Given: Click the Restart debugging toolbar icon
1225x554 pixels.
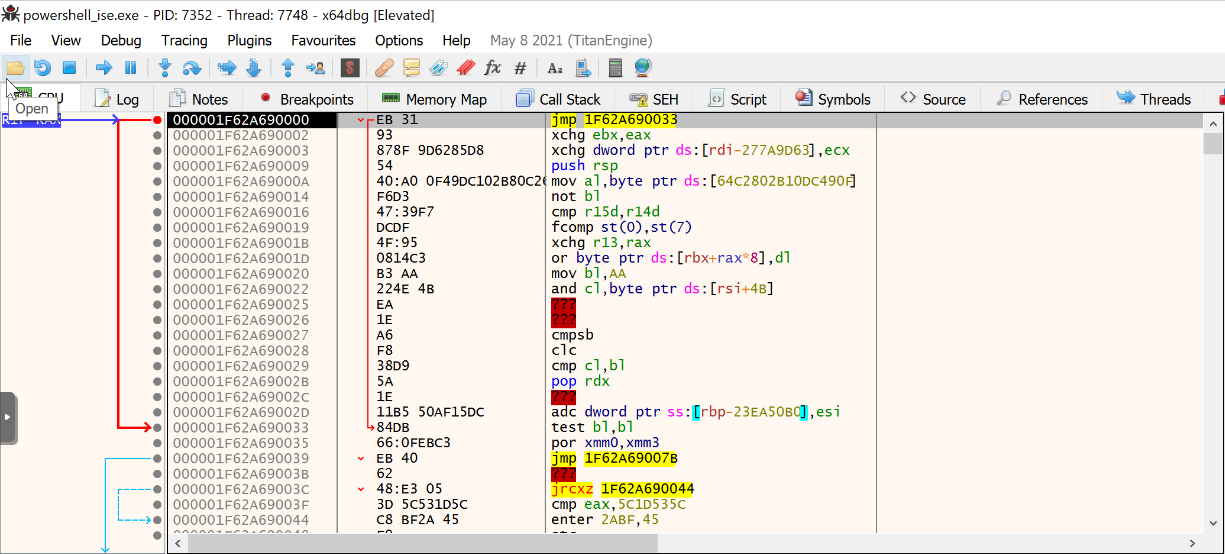Looking at the screenshot, I should pyautogui.click(x=42, y=68).
